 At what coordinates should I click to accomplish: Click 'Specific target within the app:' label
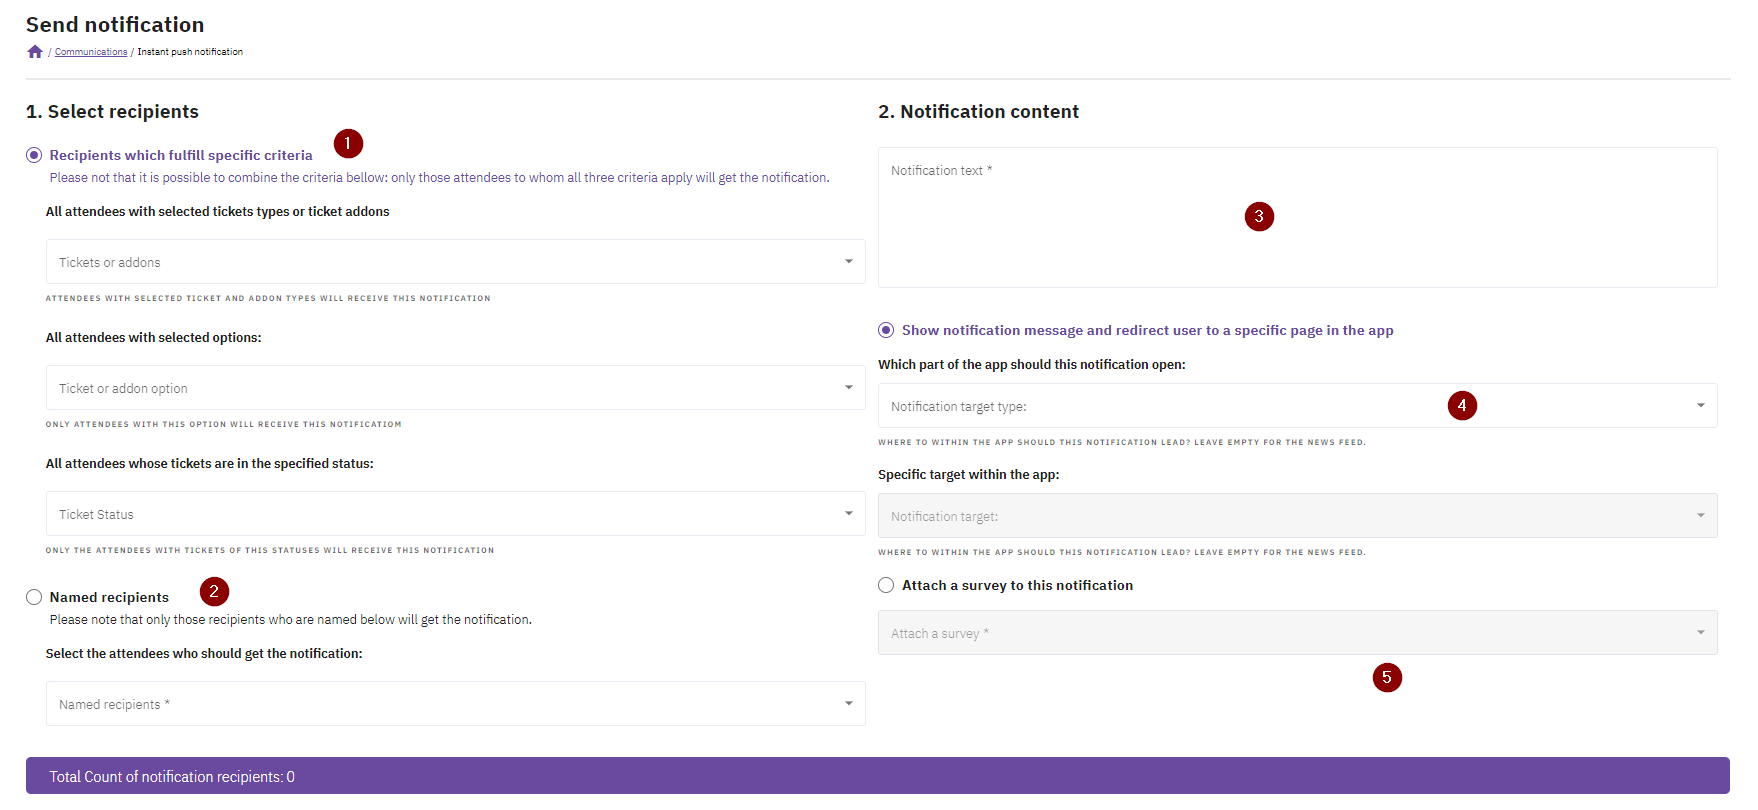(x=968, y=475)
